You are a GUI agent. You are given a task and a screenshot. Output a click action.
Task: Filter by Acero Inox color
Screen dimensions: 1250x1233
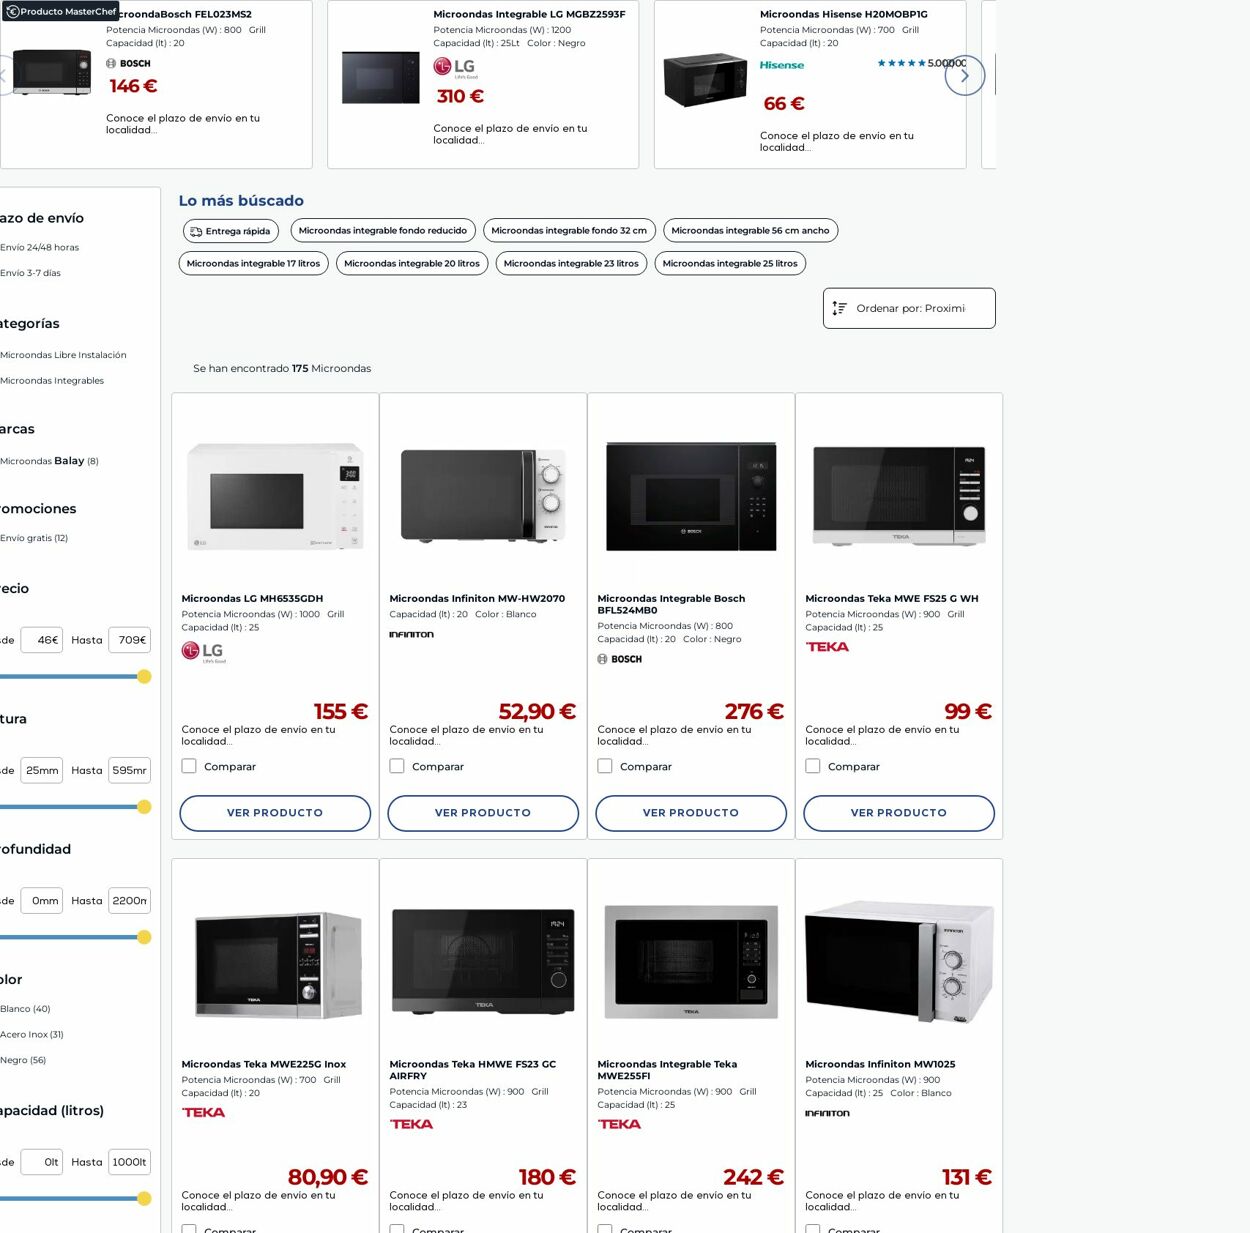32,1035
